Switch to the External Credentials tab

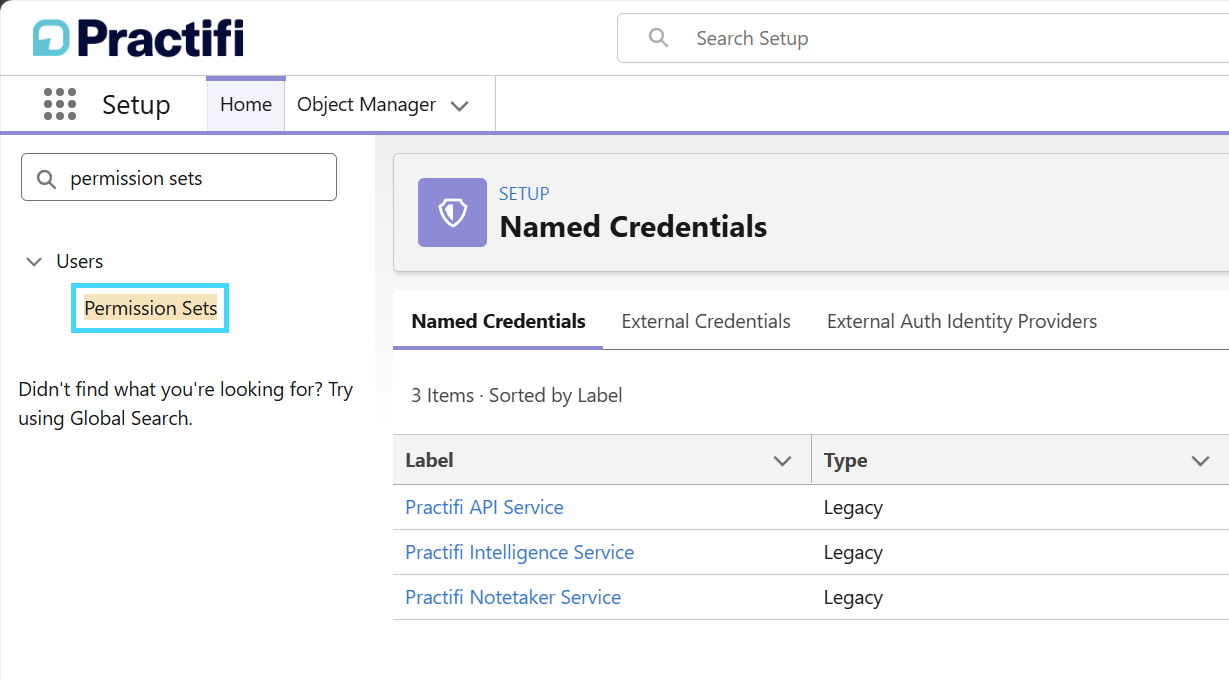click(706, 321)
